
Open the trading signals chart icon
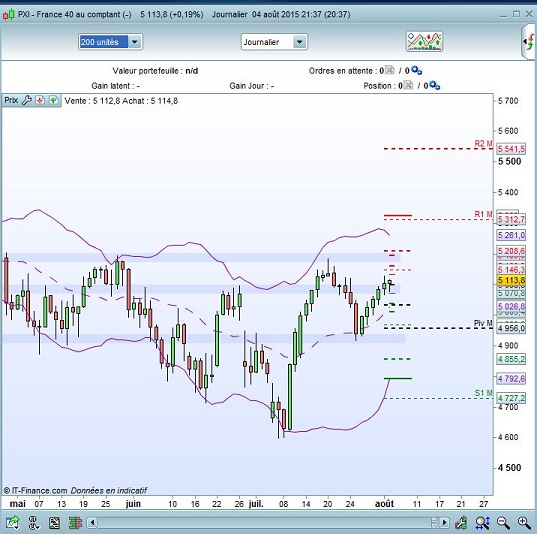[x=424, y=41]
